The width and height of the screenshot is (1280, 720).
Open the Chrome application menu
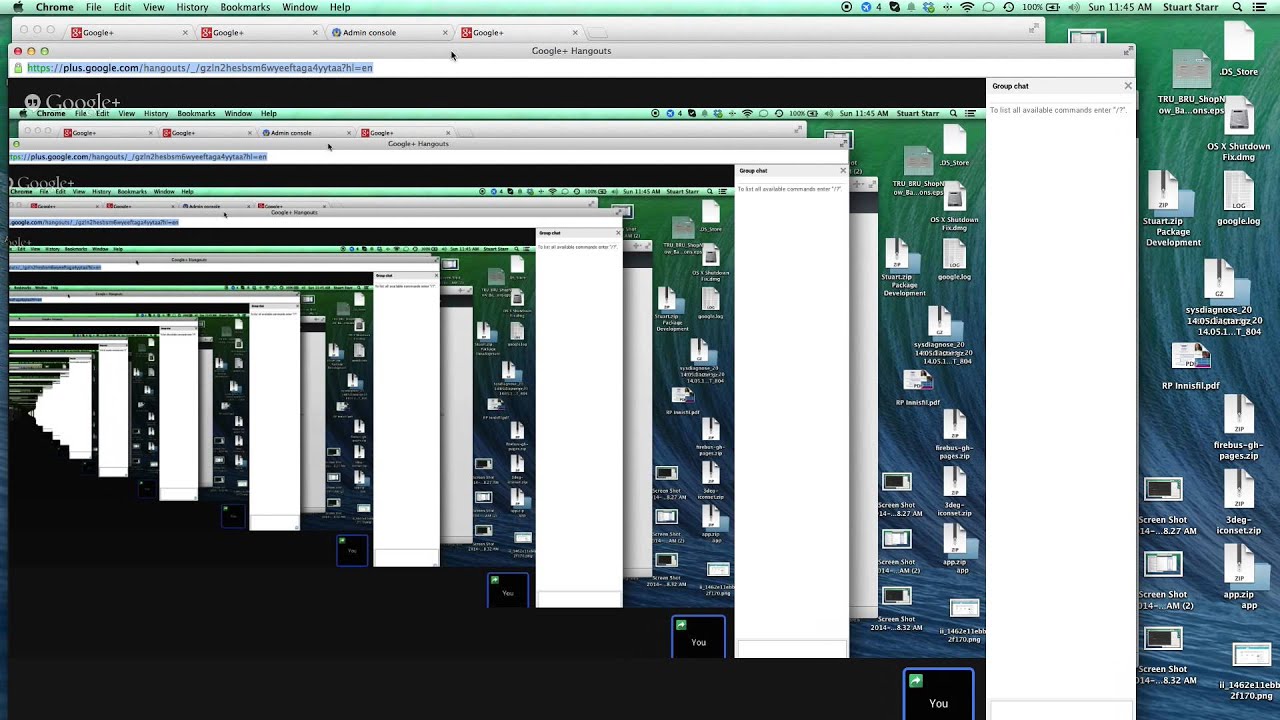pyautogui.click(x=54, y=7)
